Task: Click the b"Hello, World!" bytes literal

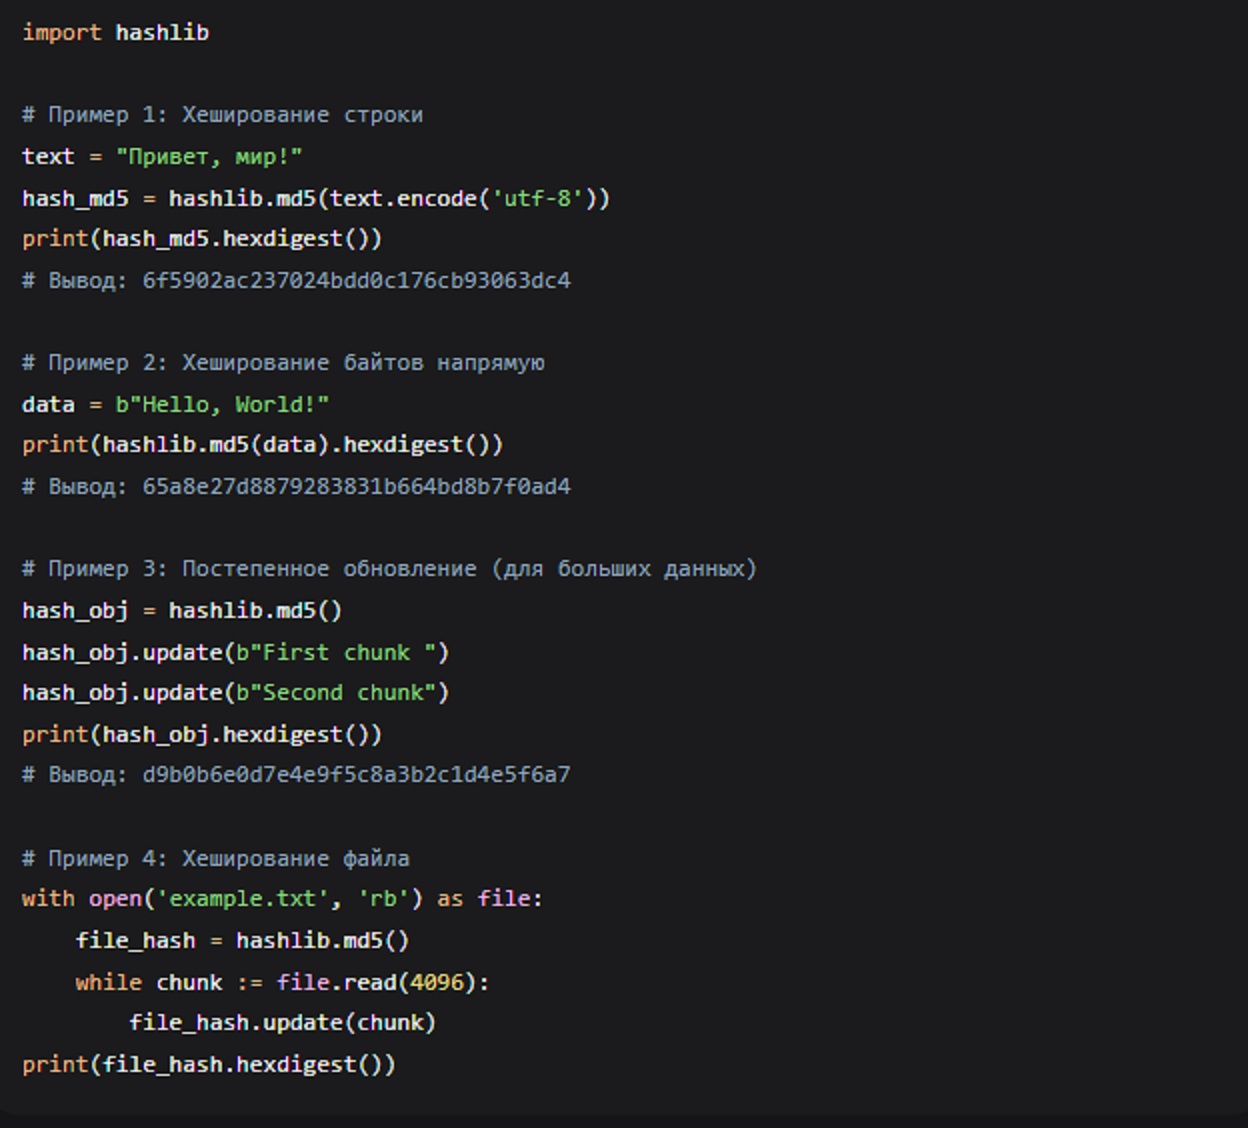Action: [222, 405]
